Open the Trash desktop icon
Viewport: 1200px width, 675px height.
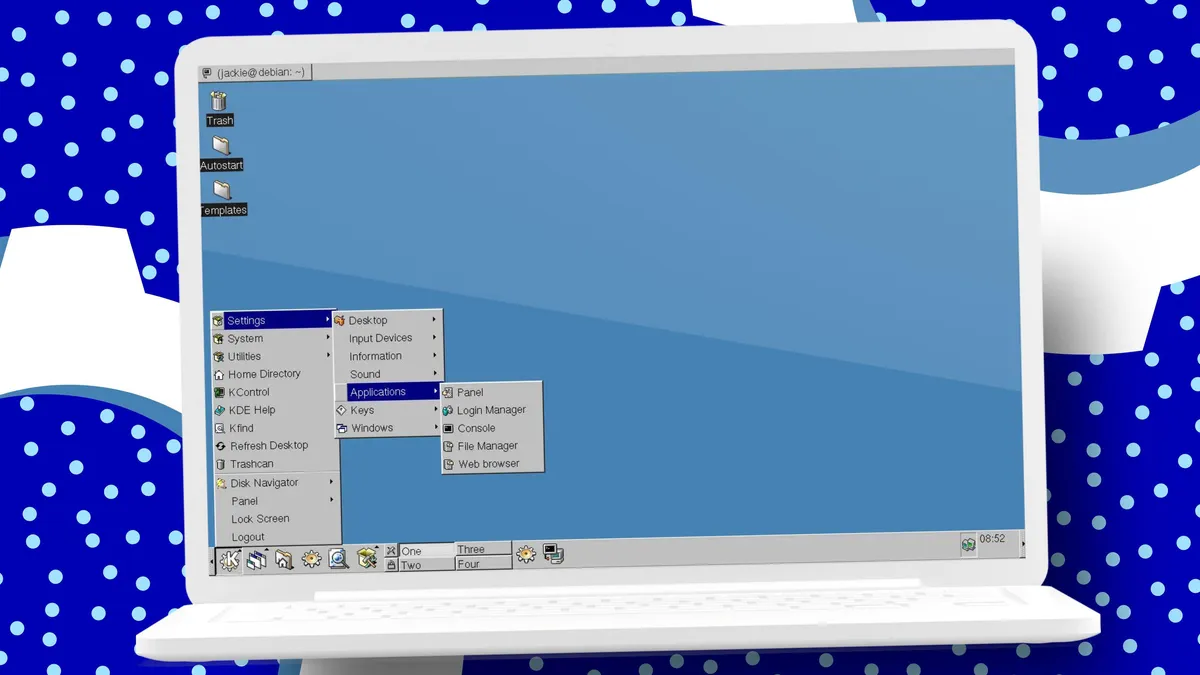click(219, 109)
